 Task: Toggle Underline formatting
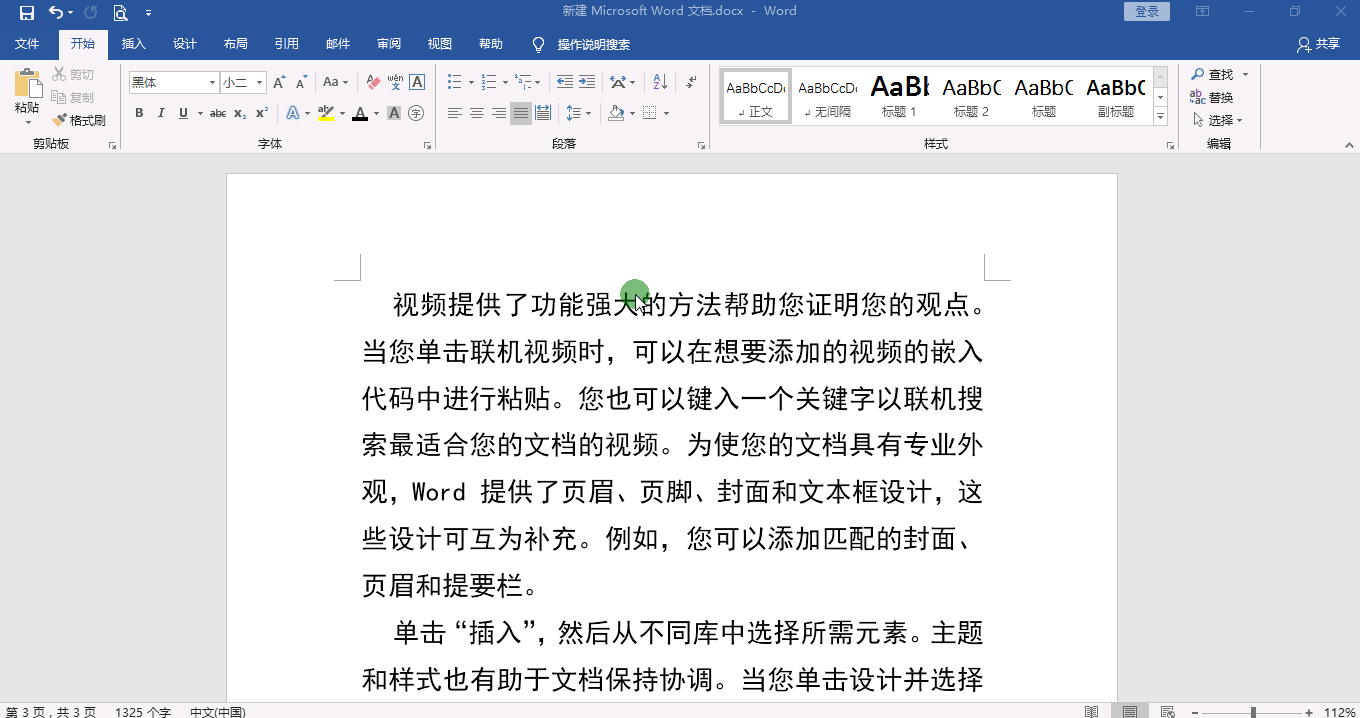point(183,114)
